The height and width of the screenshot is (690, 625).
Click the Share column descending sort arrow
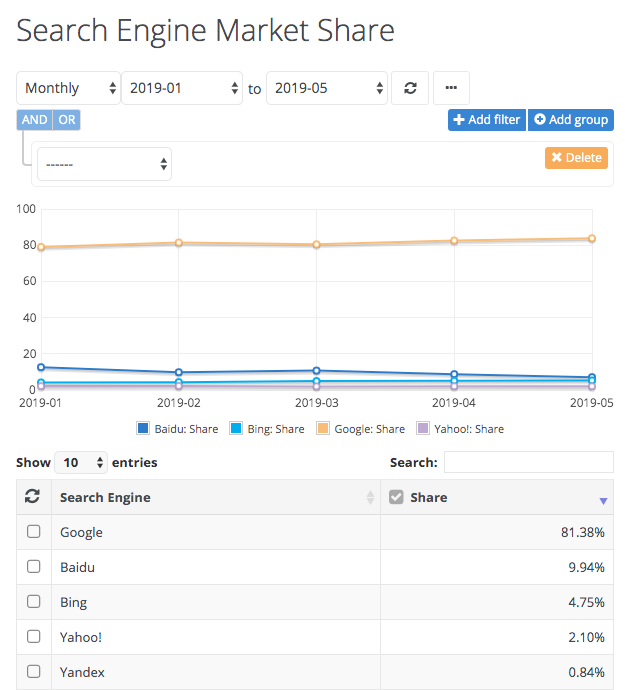pyautogui.click(x=603, y=501)
